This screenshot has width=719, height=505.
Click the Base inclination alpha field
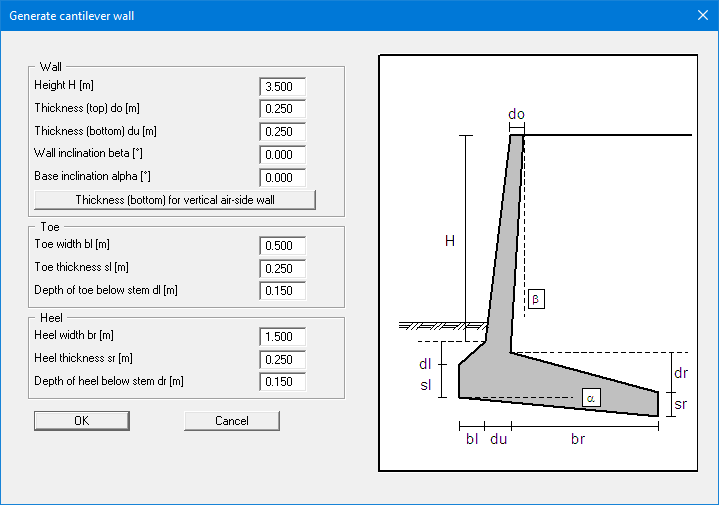[x=282, y=178]
